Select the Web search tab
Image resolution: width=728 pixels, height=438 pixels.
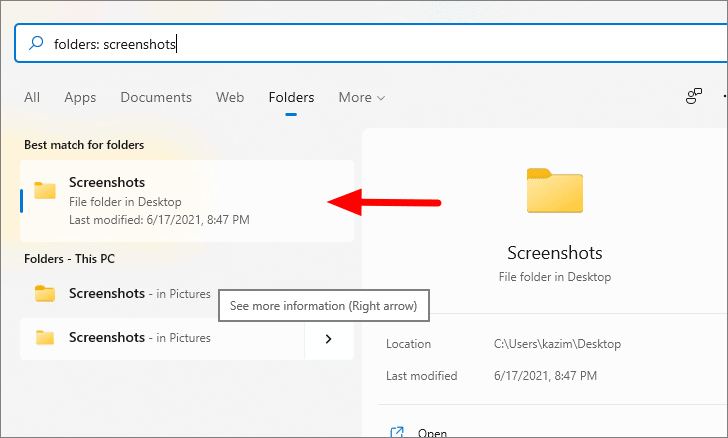pos(230,97)
